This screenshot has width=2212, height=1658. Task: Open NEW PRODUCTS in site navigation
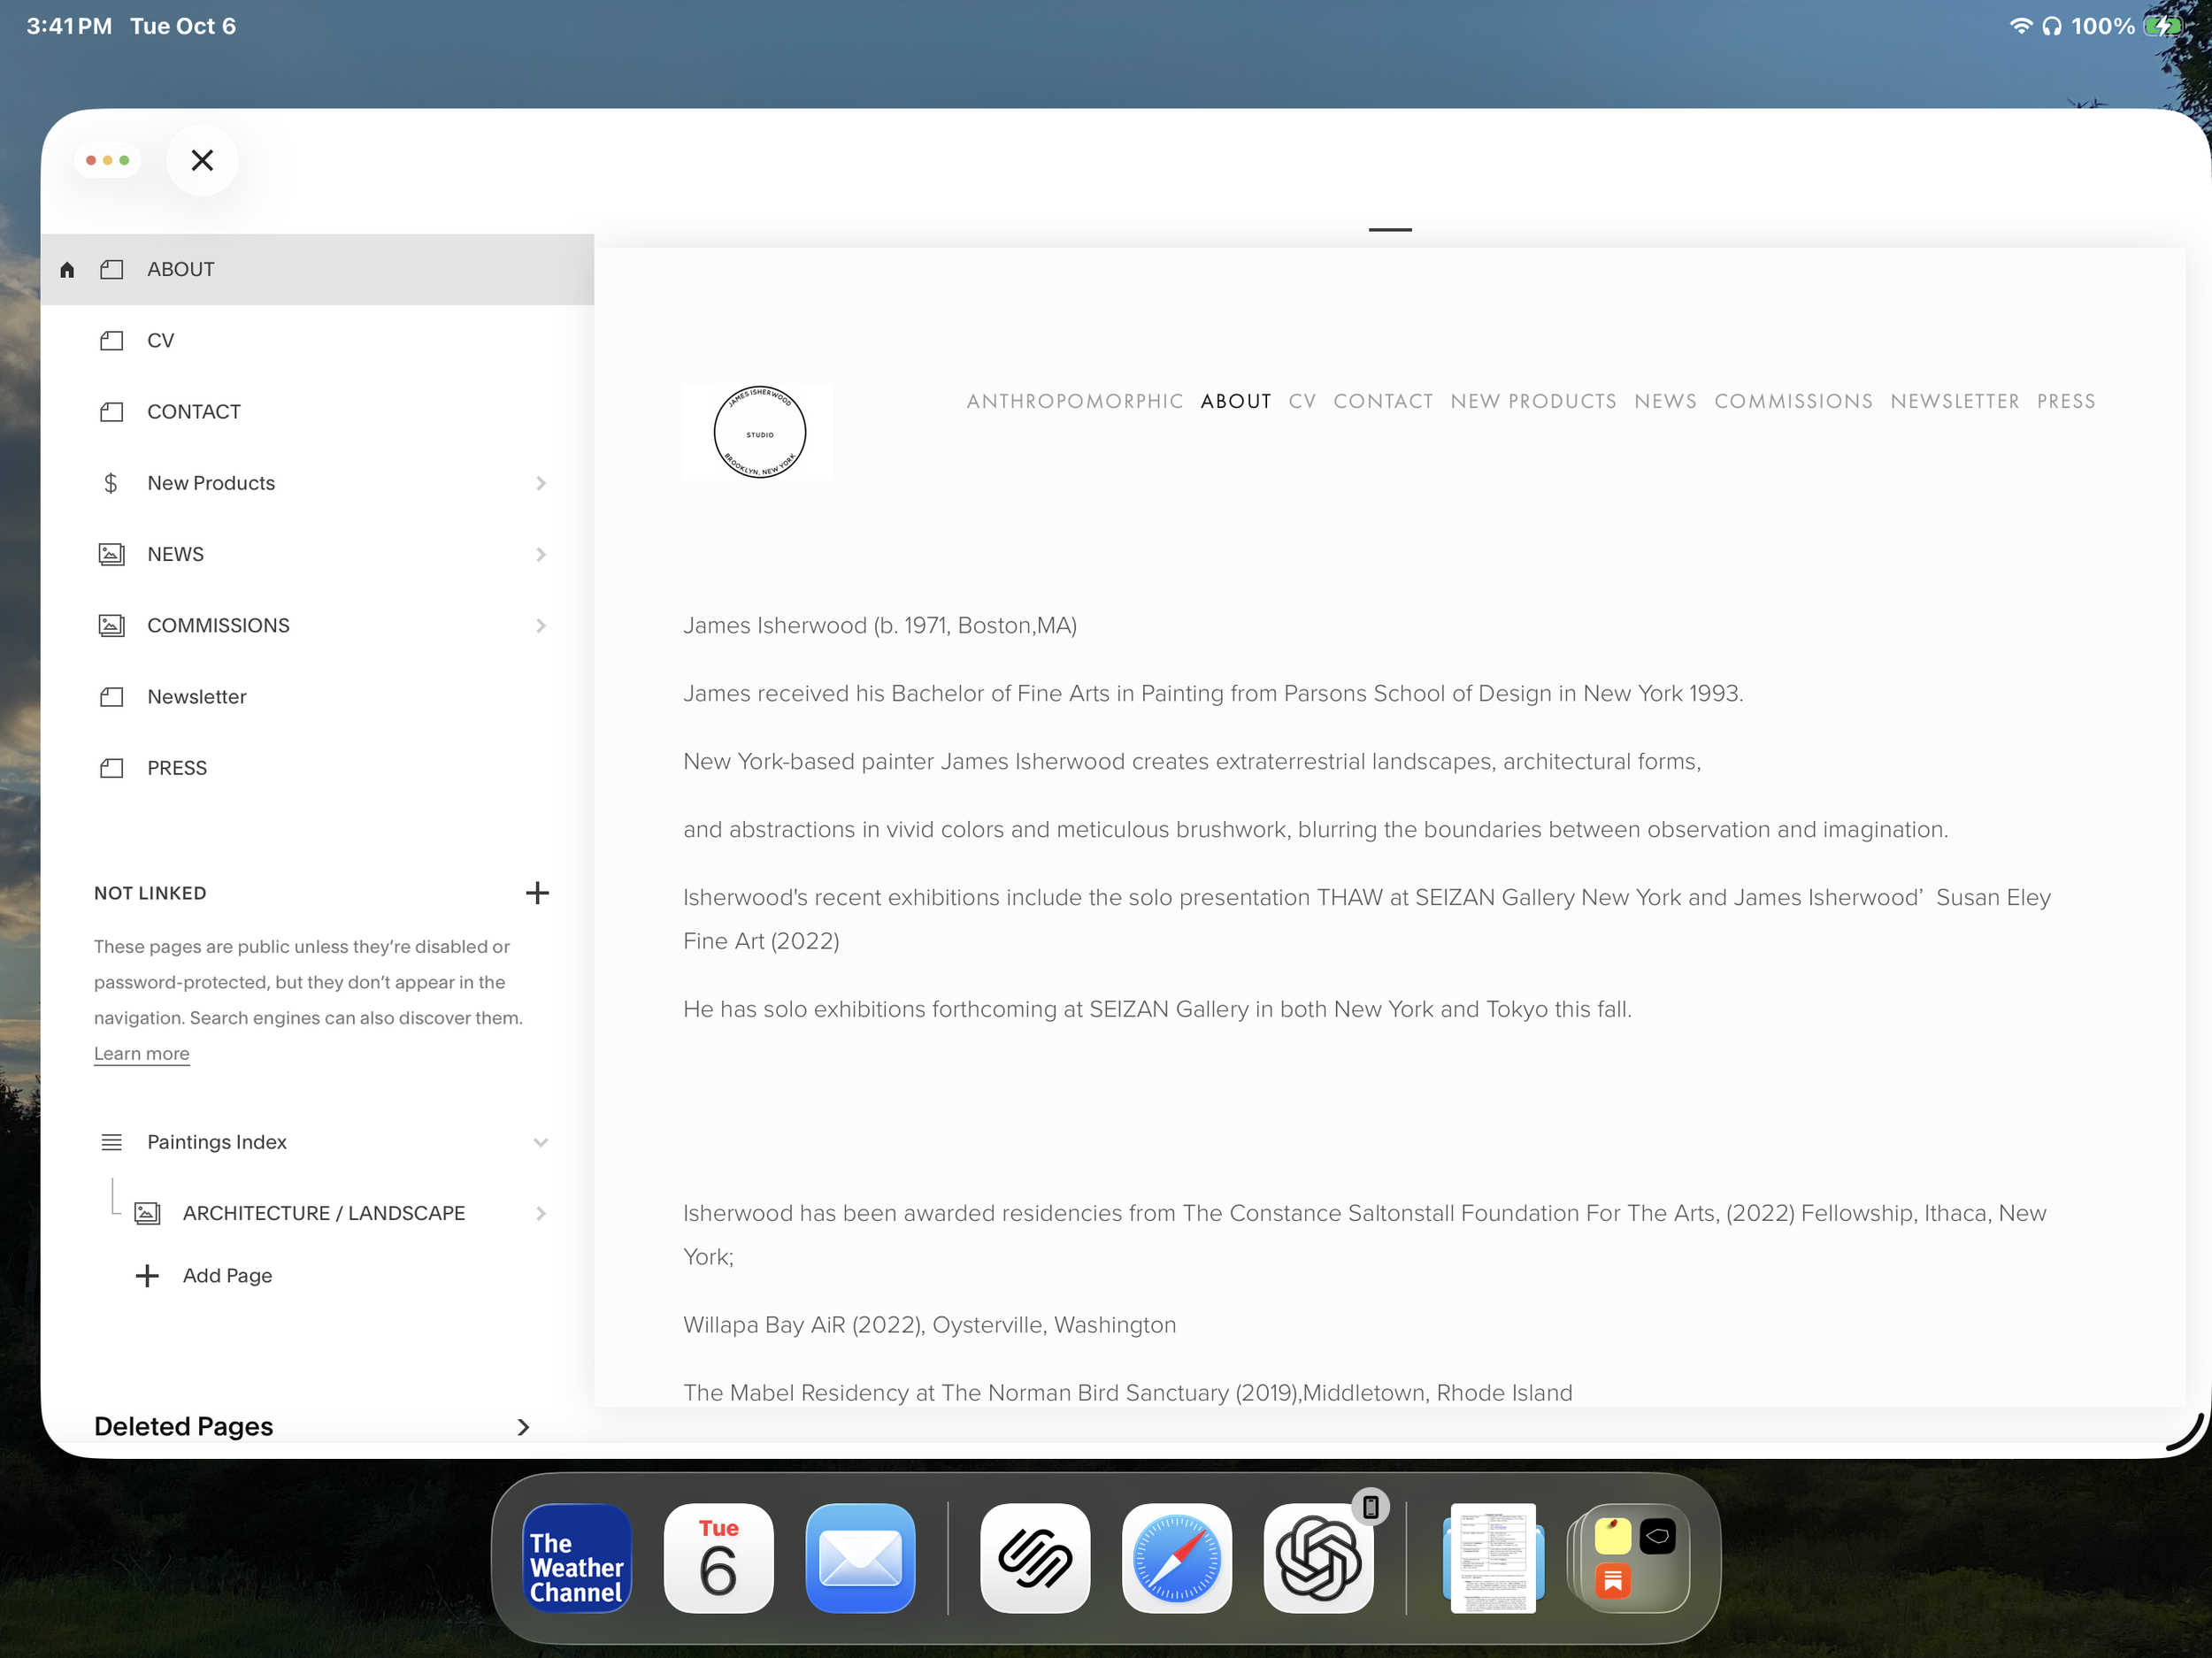coord(1533,401)
